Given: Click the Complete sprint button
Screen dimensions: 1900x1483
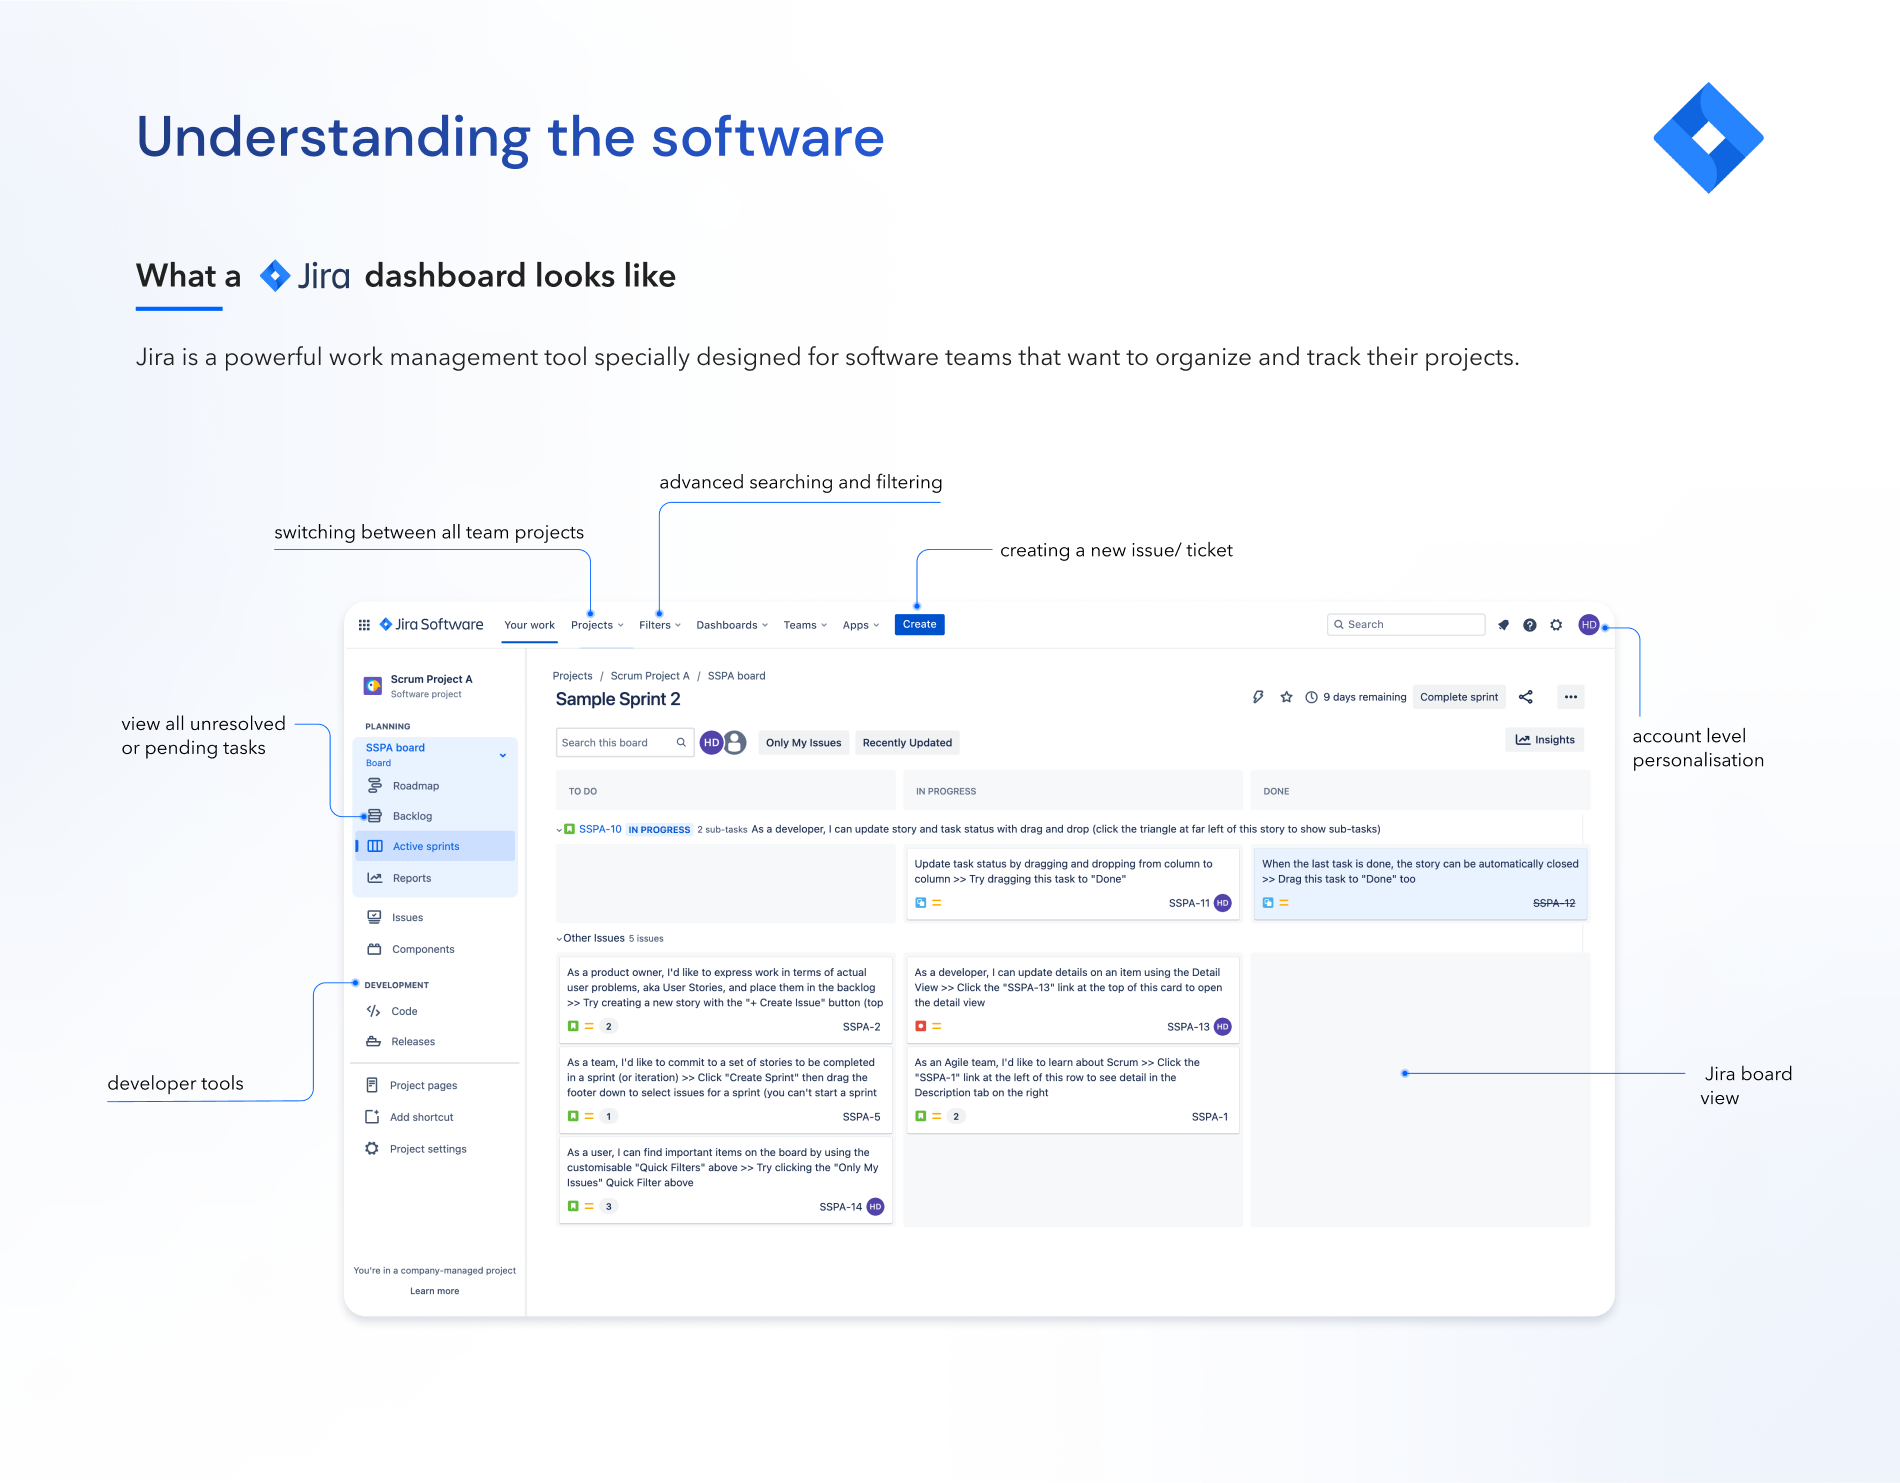Looking at the screenshot, I should 1459,697.
